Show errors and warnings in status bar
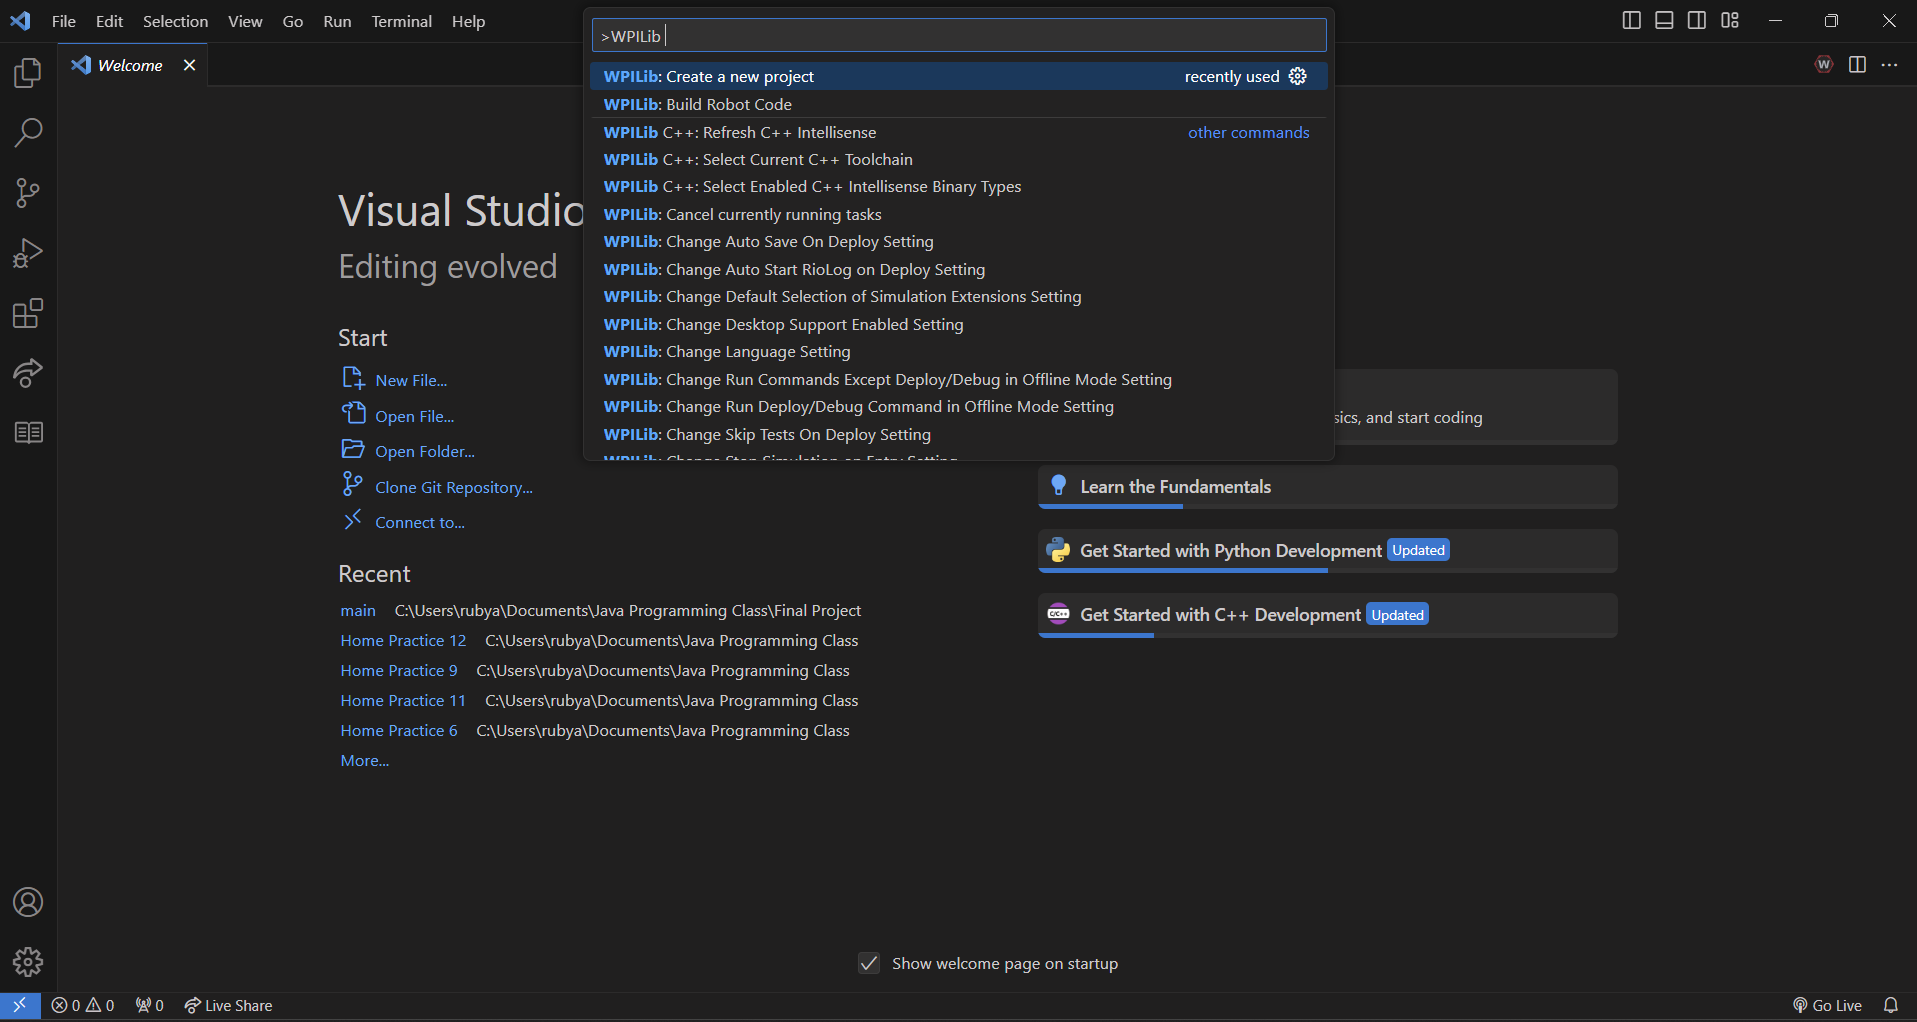Screen dimensions: 1917x1022 (83, 1005)
